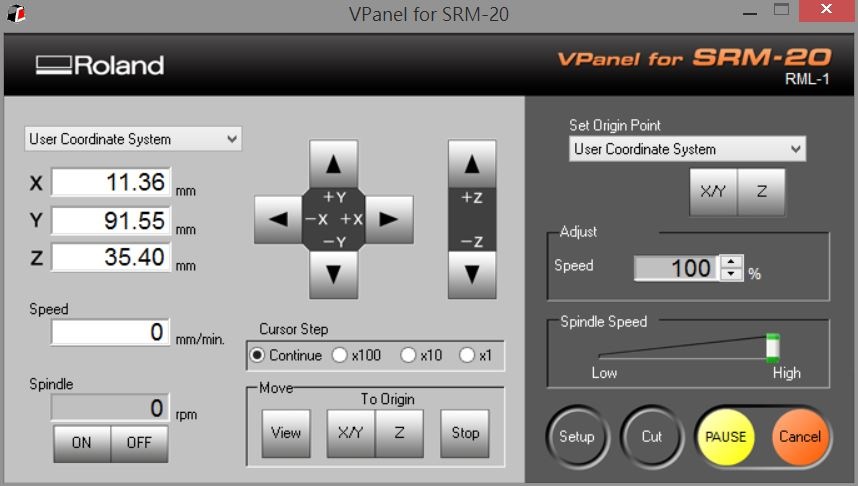The width and height of the screenshot is (858, 486).
Task: Lower the spindle with -Z arrow
Action: coord(472,274)
